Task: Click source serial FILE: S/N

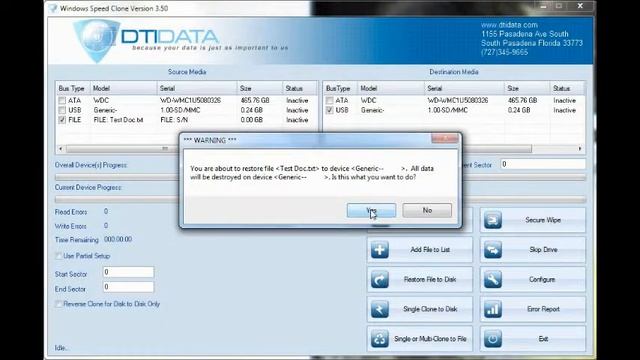Action: pyautogui.click(x=174, y=120)
